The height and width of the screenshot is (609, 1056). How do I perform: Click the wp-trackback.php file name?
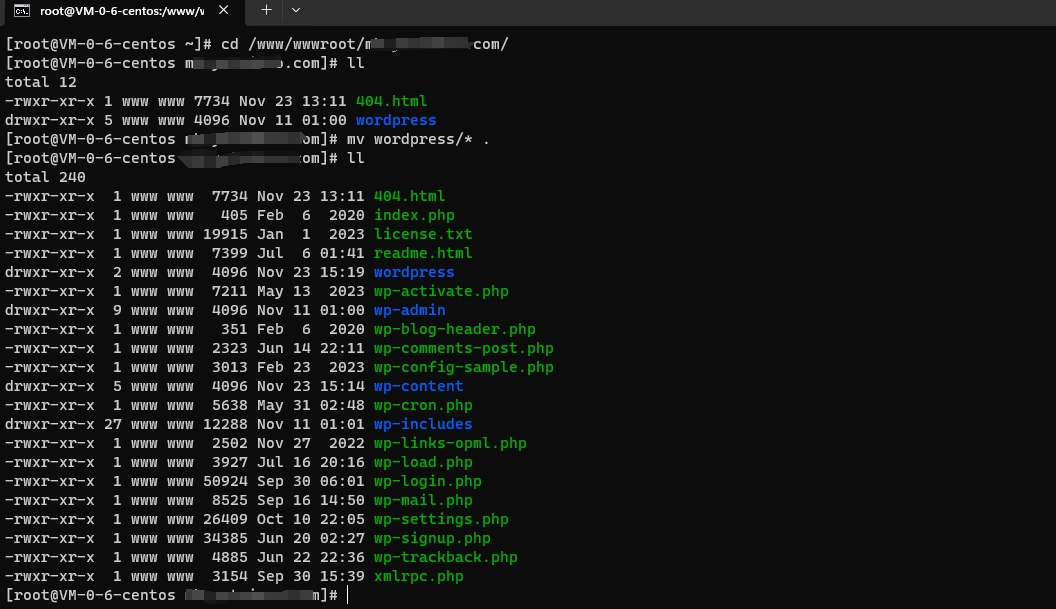445,558
